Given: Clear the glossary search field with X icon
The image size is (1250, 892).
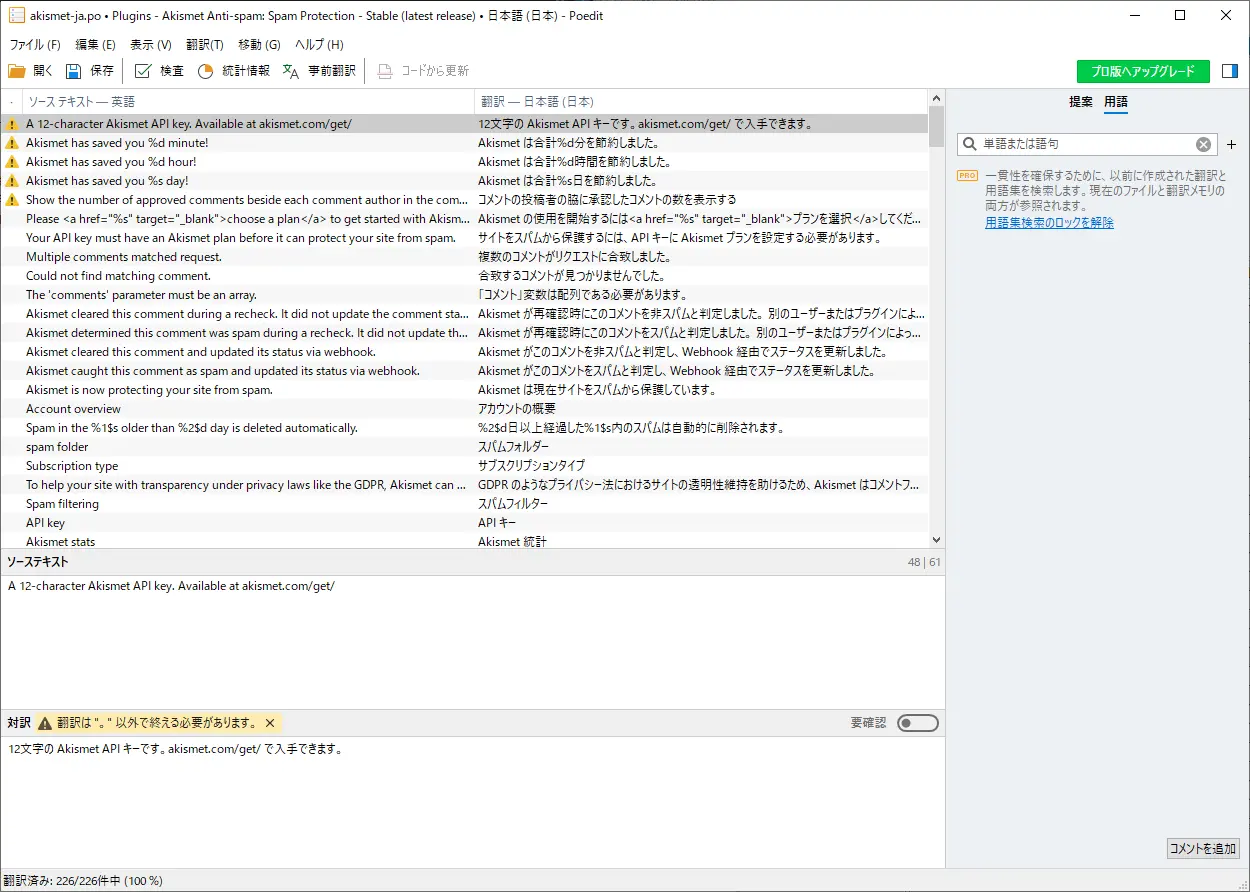Looking at the screenshot, I should (1204, 144).
